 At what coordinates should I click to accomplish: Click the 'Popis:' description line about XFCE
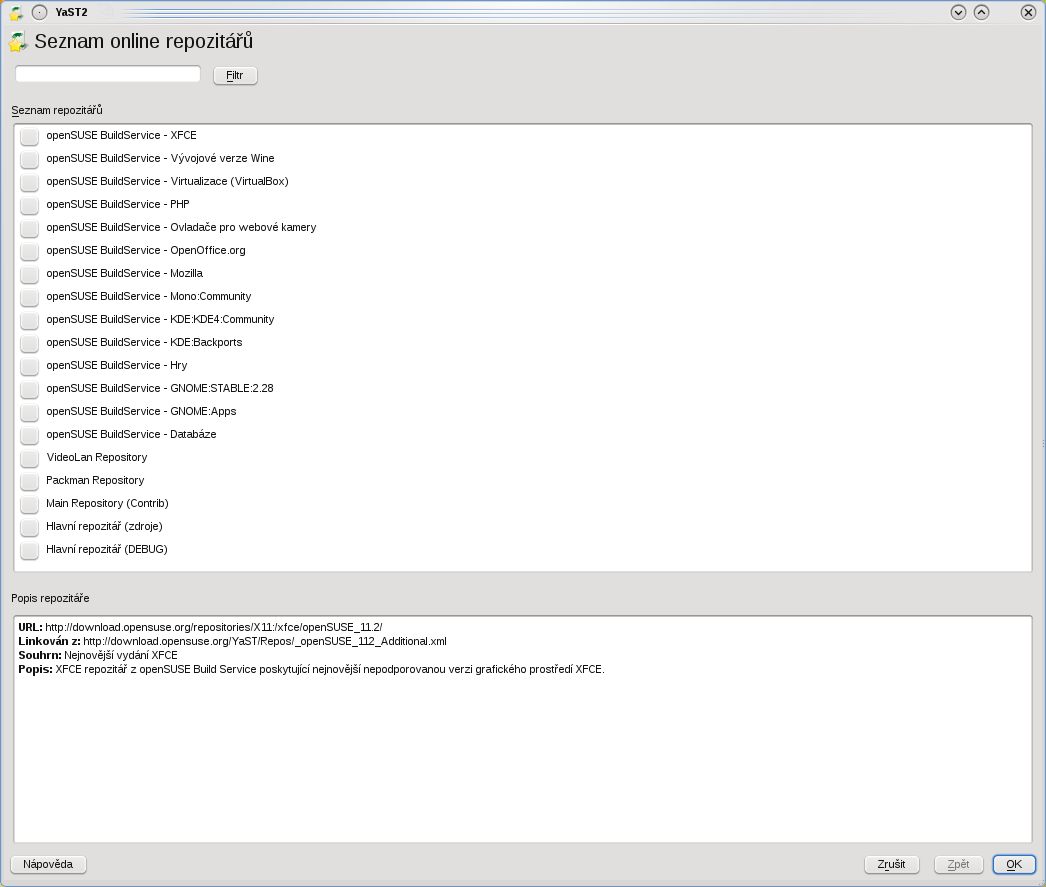click(312, 670)
